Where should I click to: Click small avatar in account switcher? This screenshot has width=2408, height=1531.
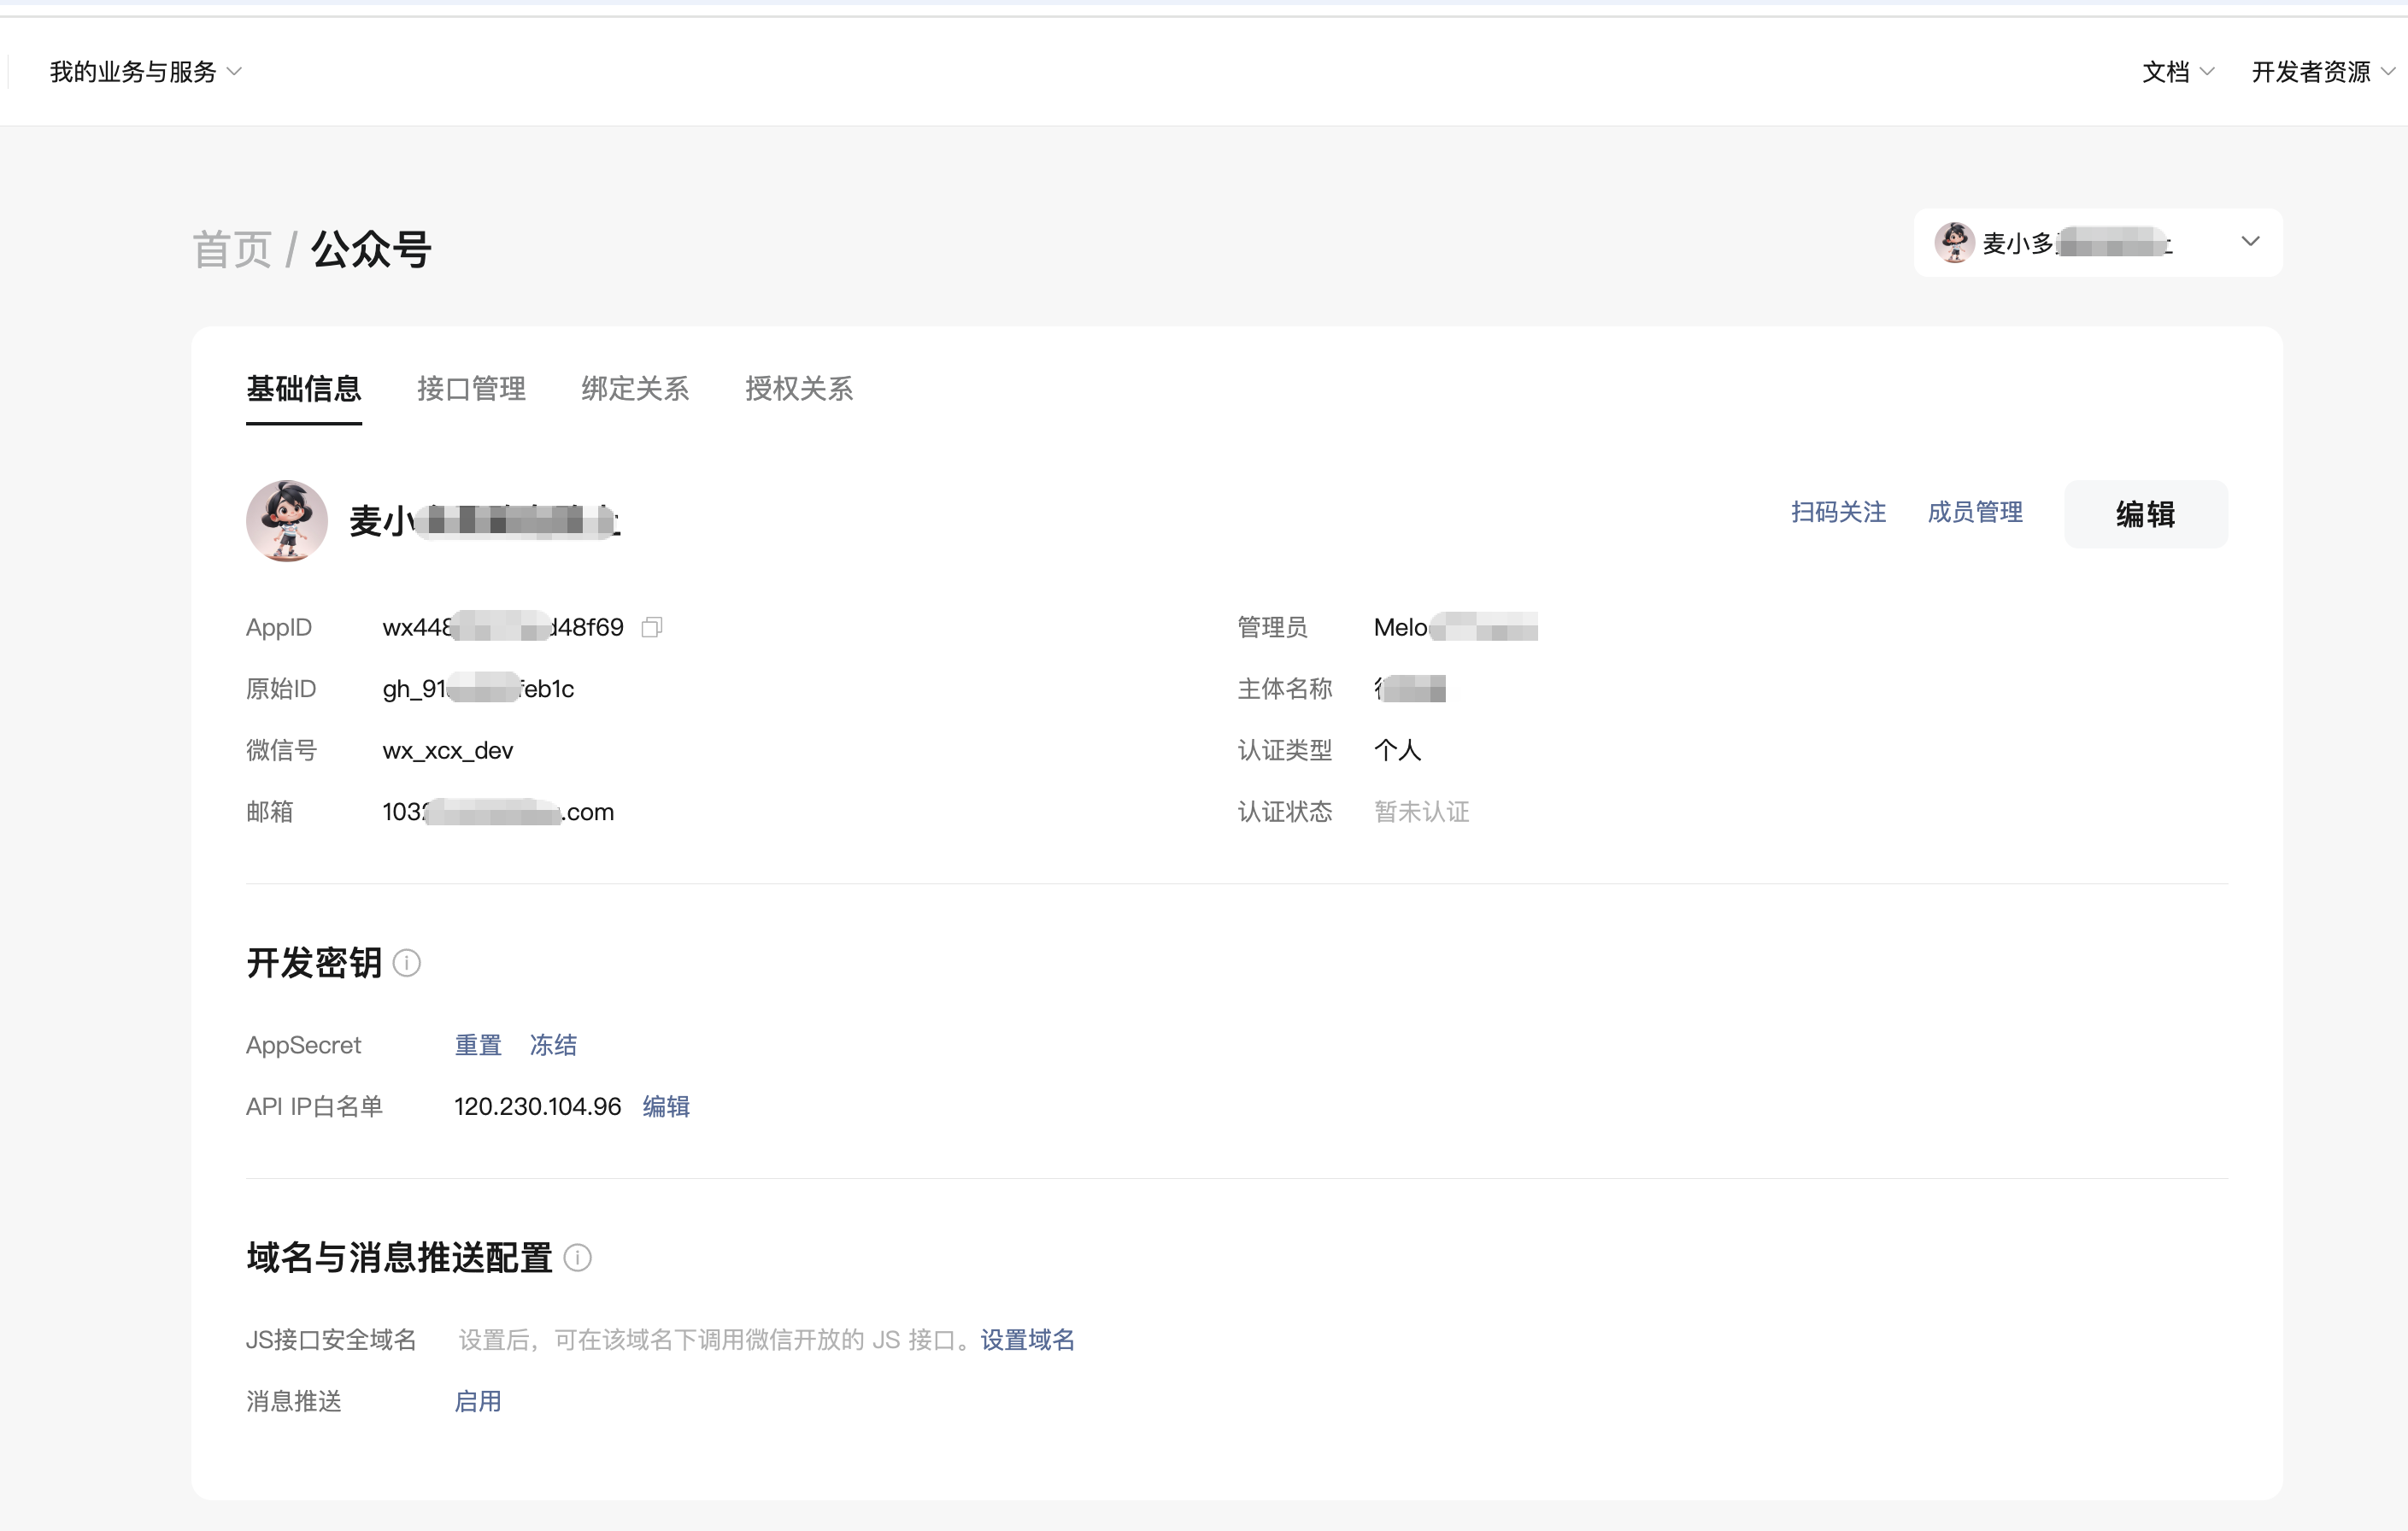click(1953, 243)
